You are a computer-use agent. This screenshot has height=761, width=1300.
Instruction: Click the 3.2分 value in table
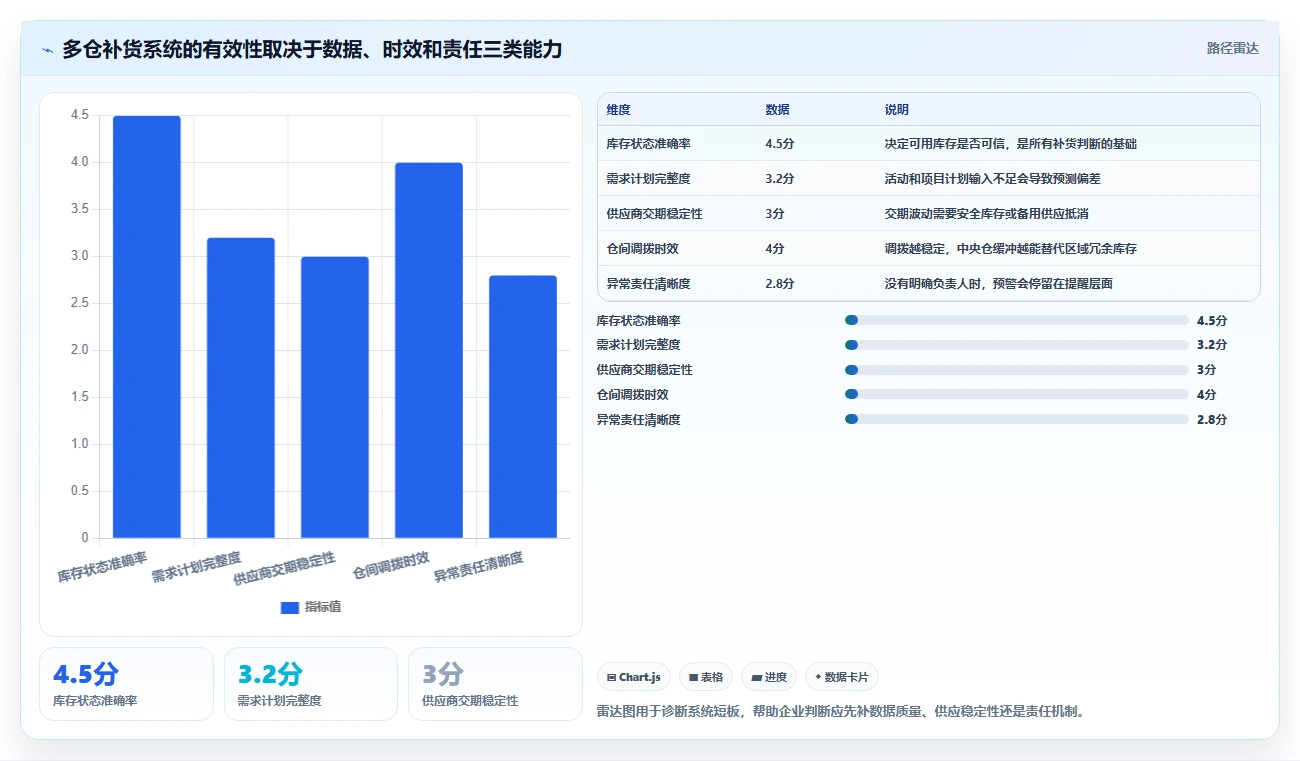click(780, 179)
